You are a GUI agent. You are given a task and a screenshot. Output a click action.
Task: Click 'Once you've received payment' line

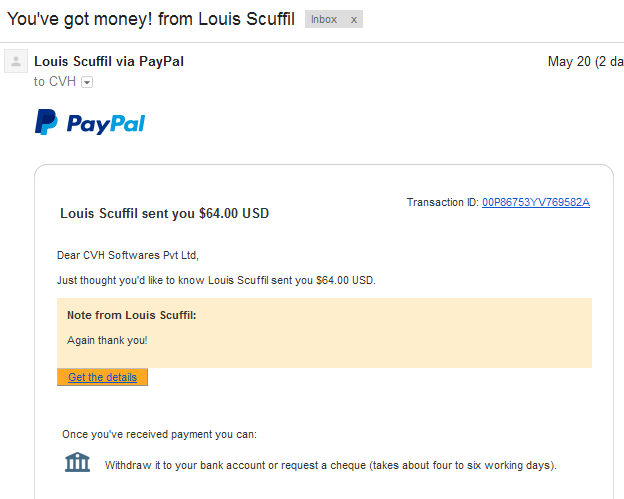click(x=159, y=434)
